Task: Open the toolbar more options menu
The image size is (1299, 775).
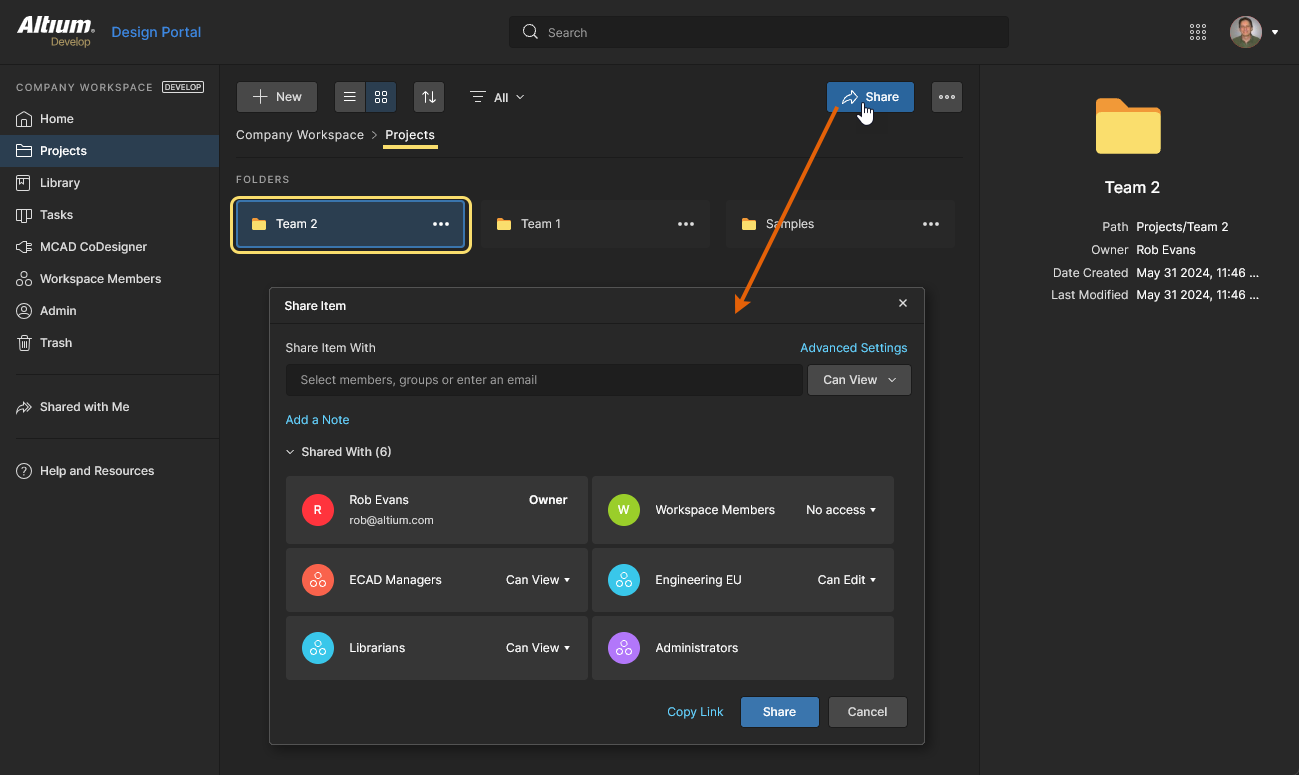Action: pos(947,97)
